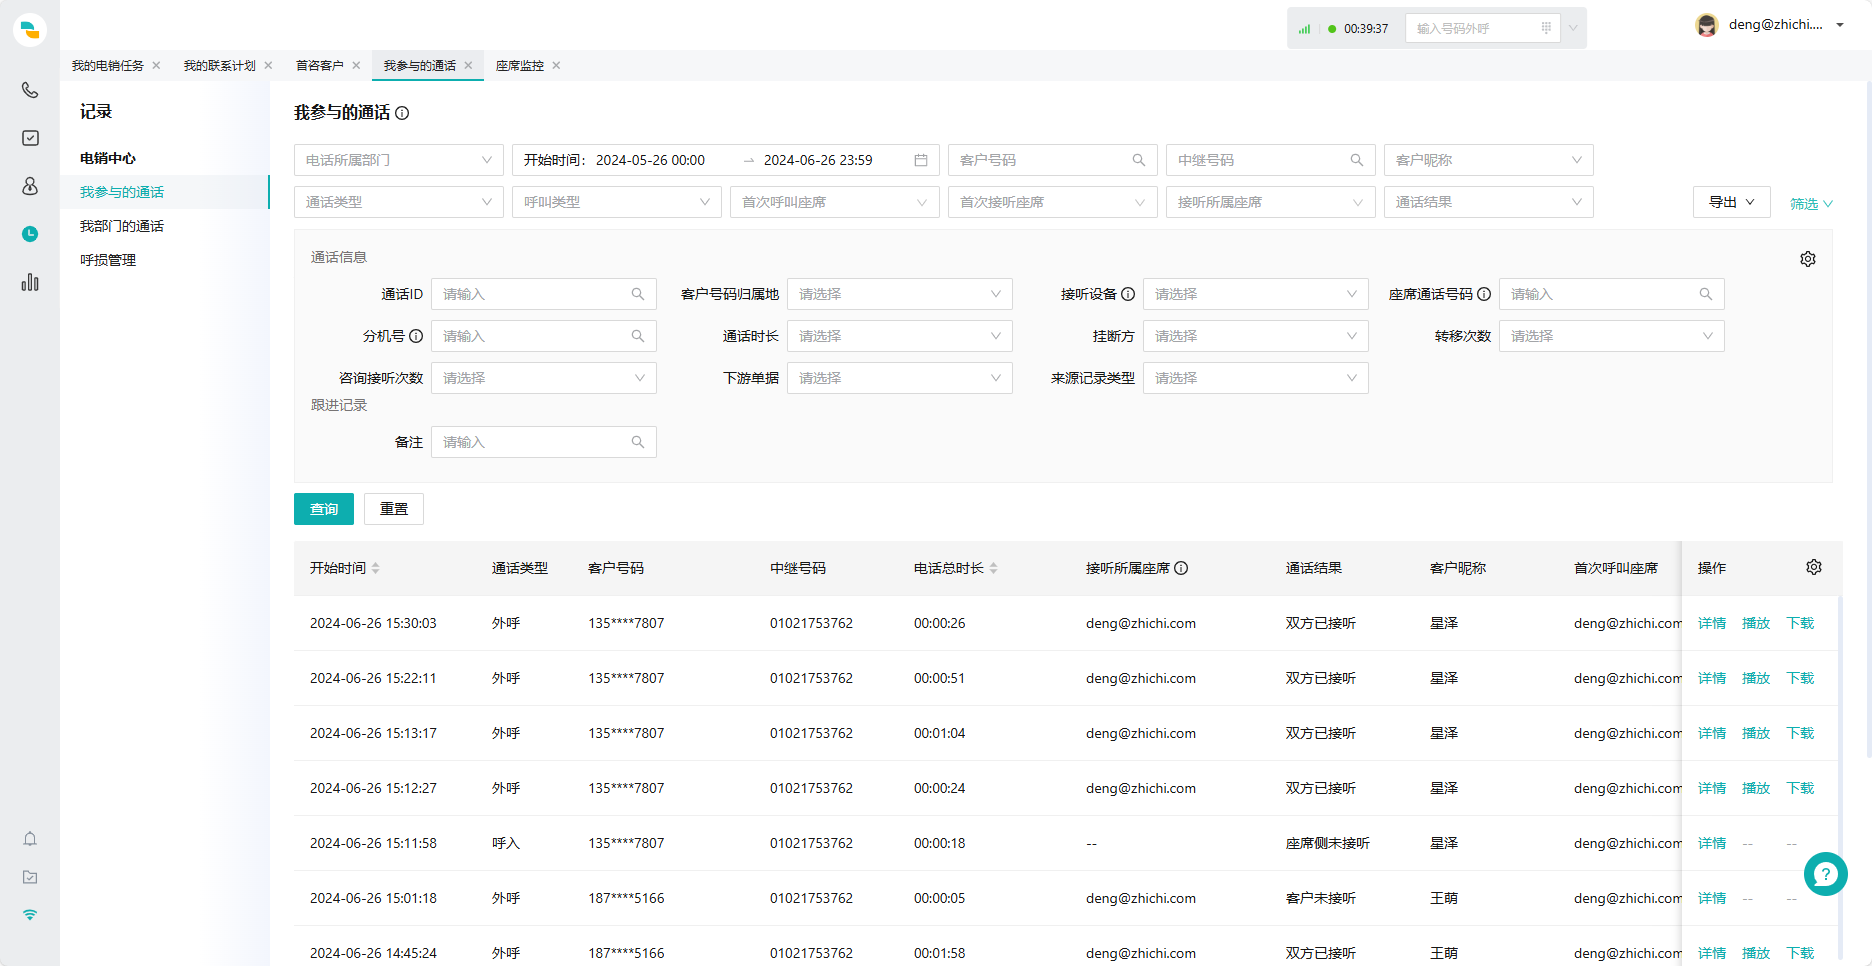Open the 来源记录类型 select dropdown

click(1256, 378)
